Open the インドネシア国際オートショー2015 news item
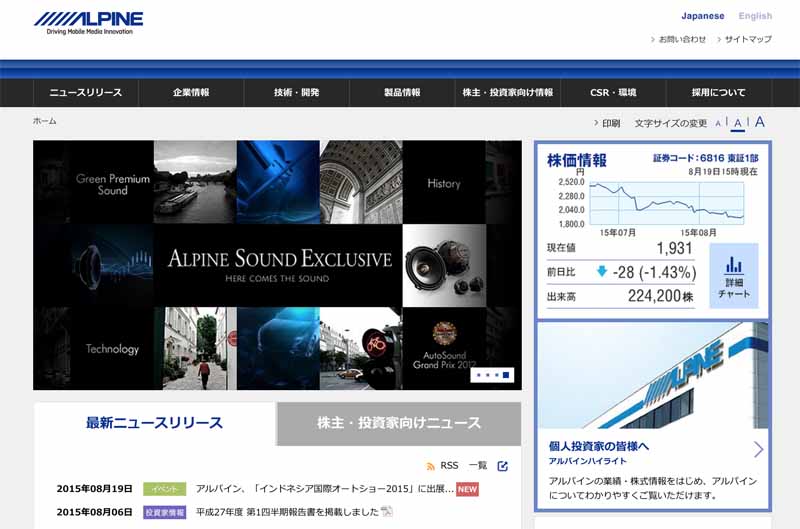 click(x=325, y=489)
